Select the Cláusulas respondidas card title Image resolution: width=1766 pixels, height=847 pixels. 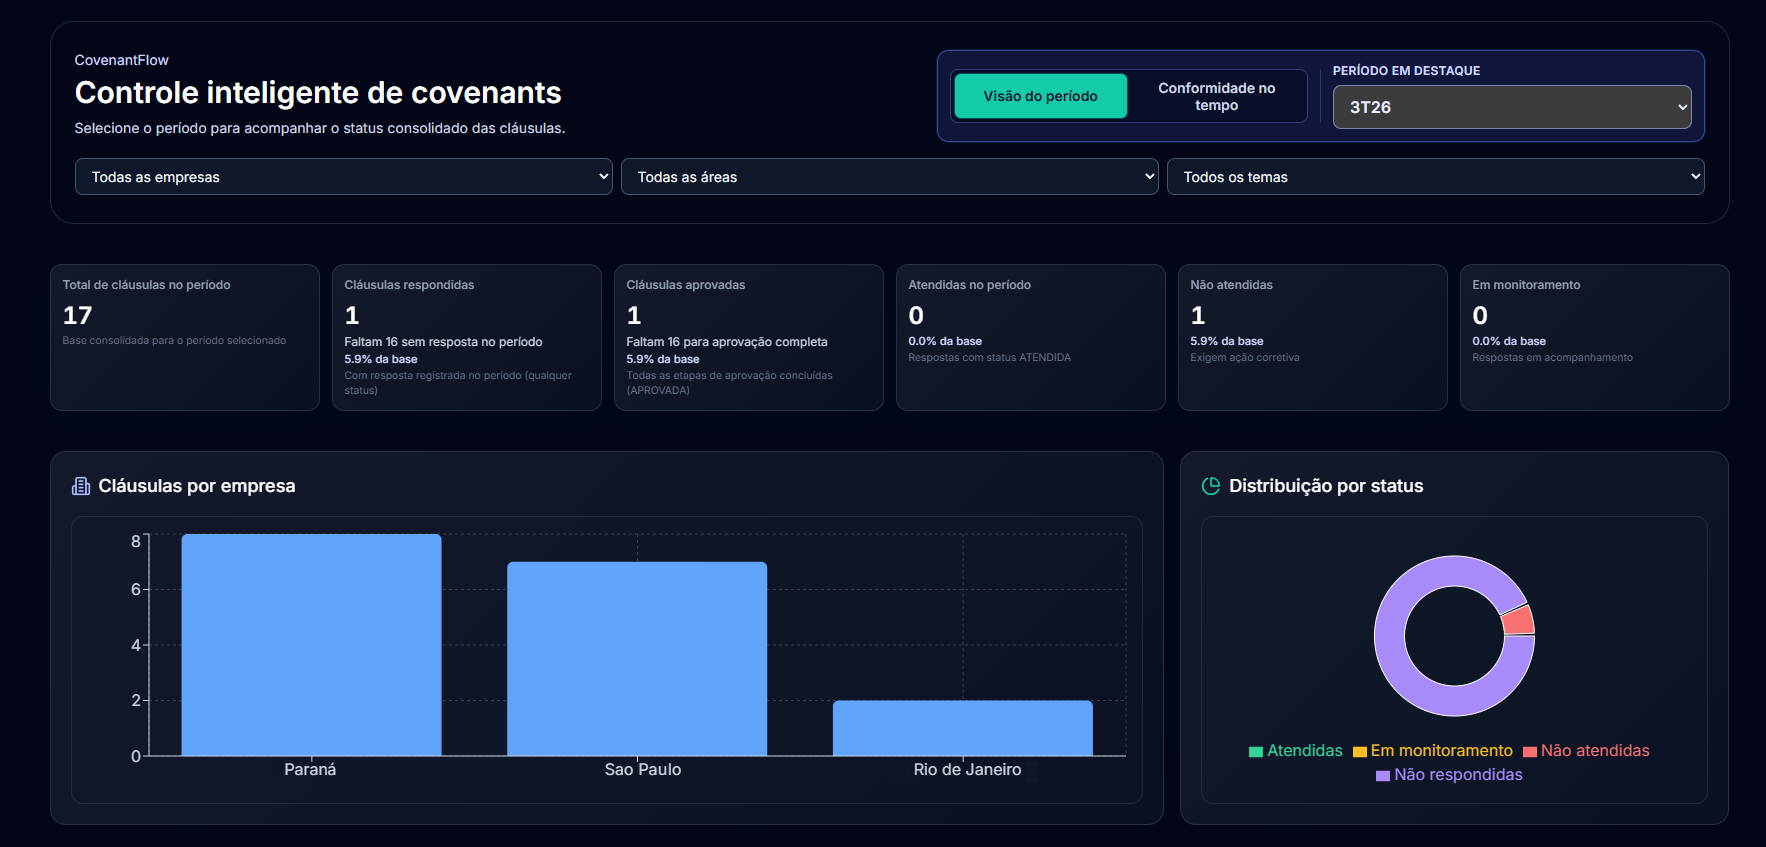point(409,285)
